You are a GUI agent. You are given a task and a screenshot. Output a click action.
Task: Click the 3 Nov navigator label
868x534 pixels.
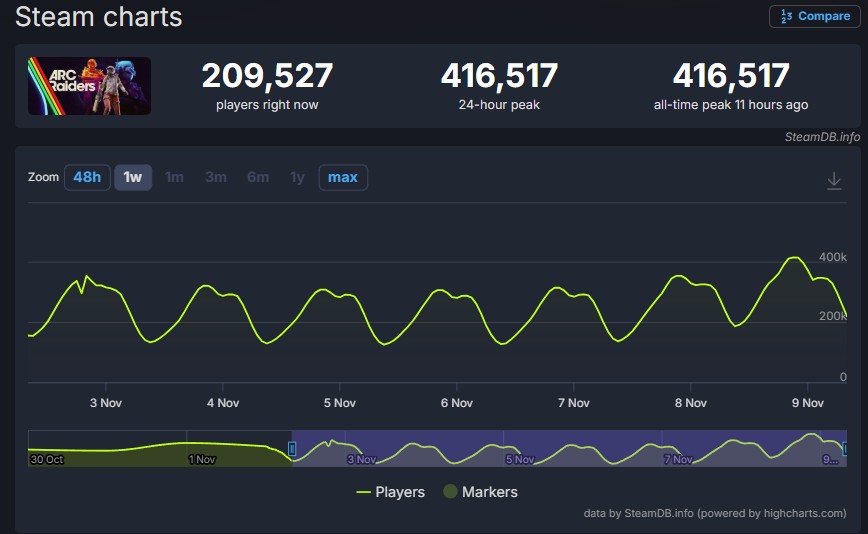361,459
